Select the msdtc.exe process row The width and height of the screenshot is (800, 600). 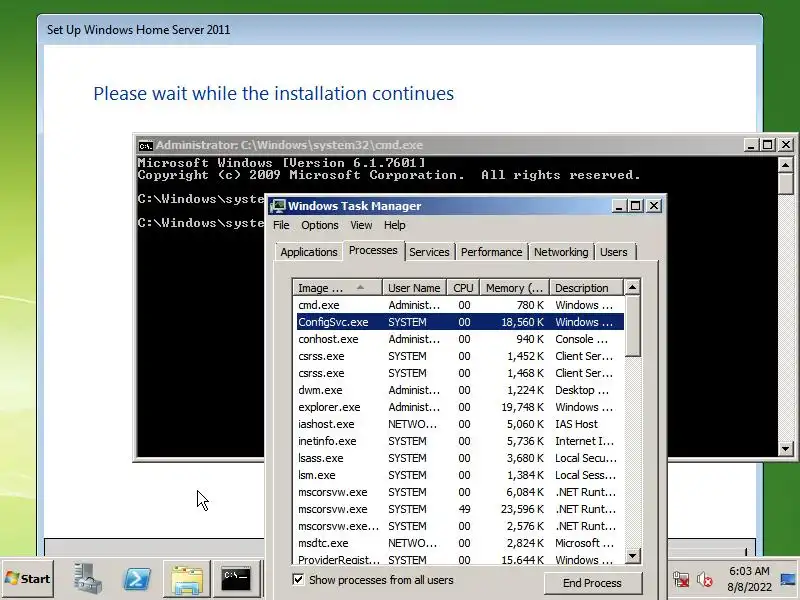[460, 543]
